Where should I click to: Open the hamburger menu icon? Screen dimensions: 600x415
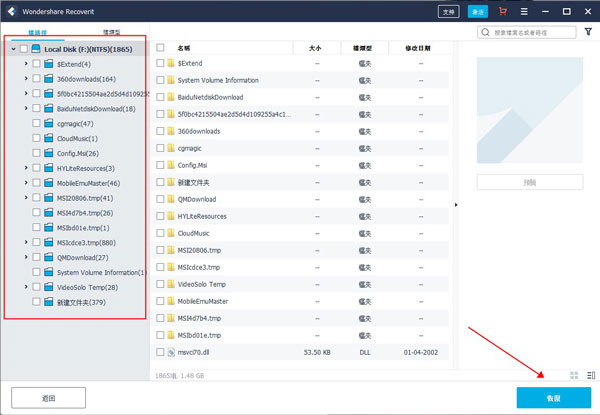coord(524,11)
